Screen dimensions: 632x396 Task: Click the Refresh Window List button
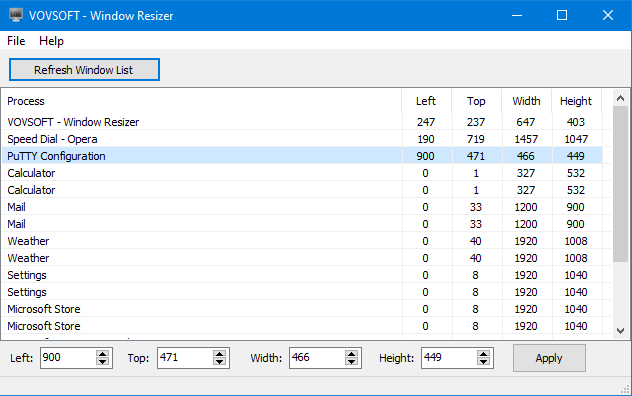pyautogui.click(x=84, y=70)
